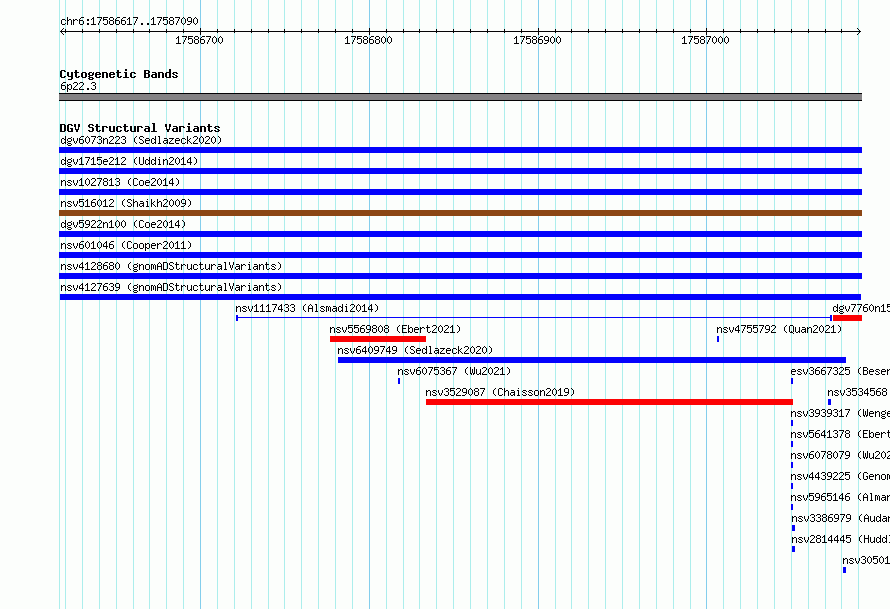Screen dimensions: 890x609
Task: Open variant nsv5569808 (Ebert2021) label
Action: tap(395, 329)
